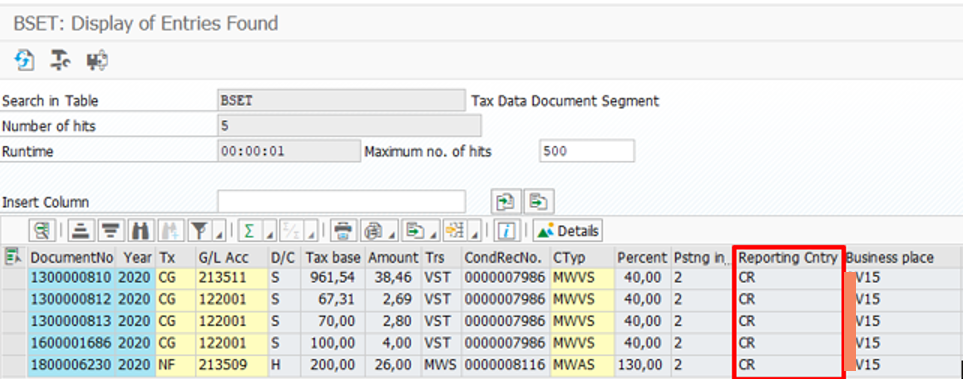Click the filter funnel icon

coord(198,231)
